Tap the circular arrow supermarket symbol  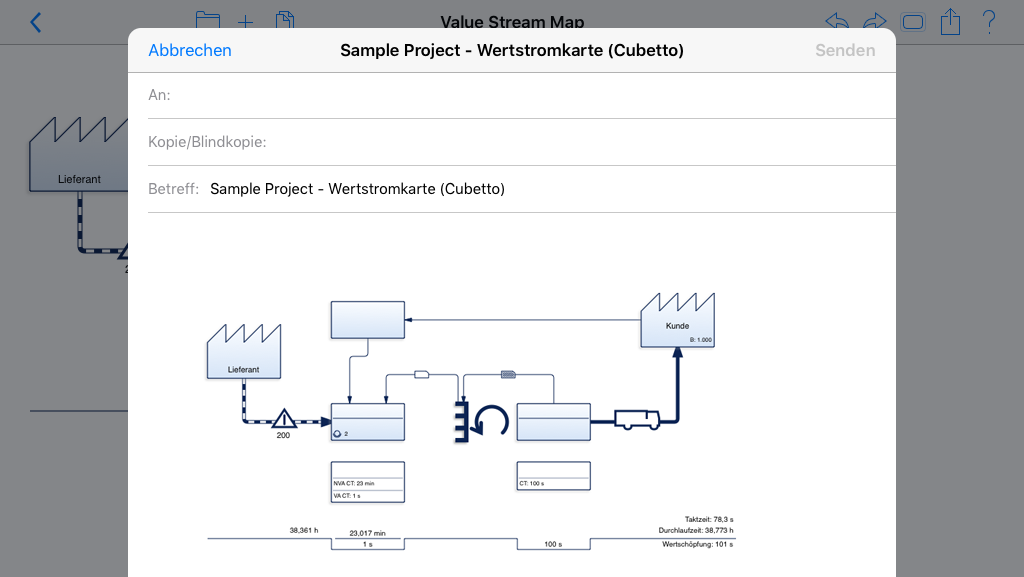491,421
